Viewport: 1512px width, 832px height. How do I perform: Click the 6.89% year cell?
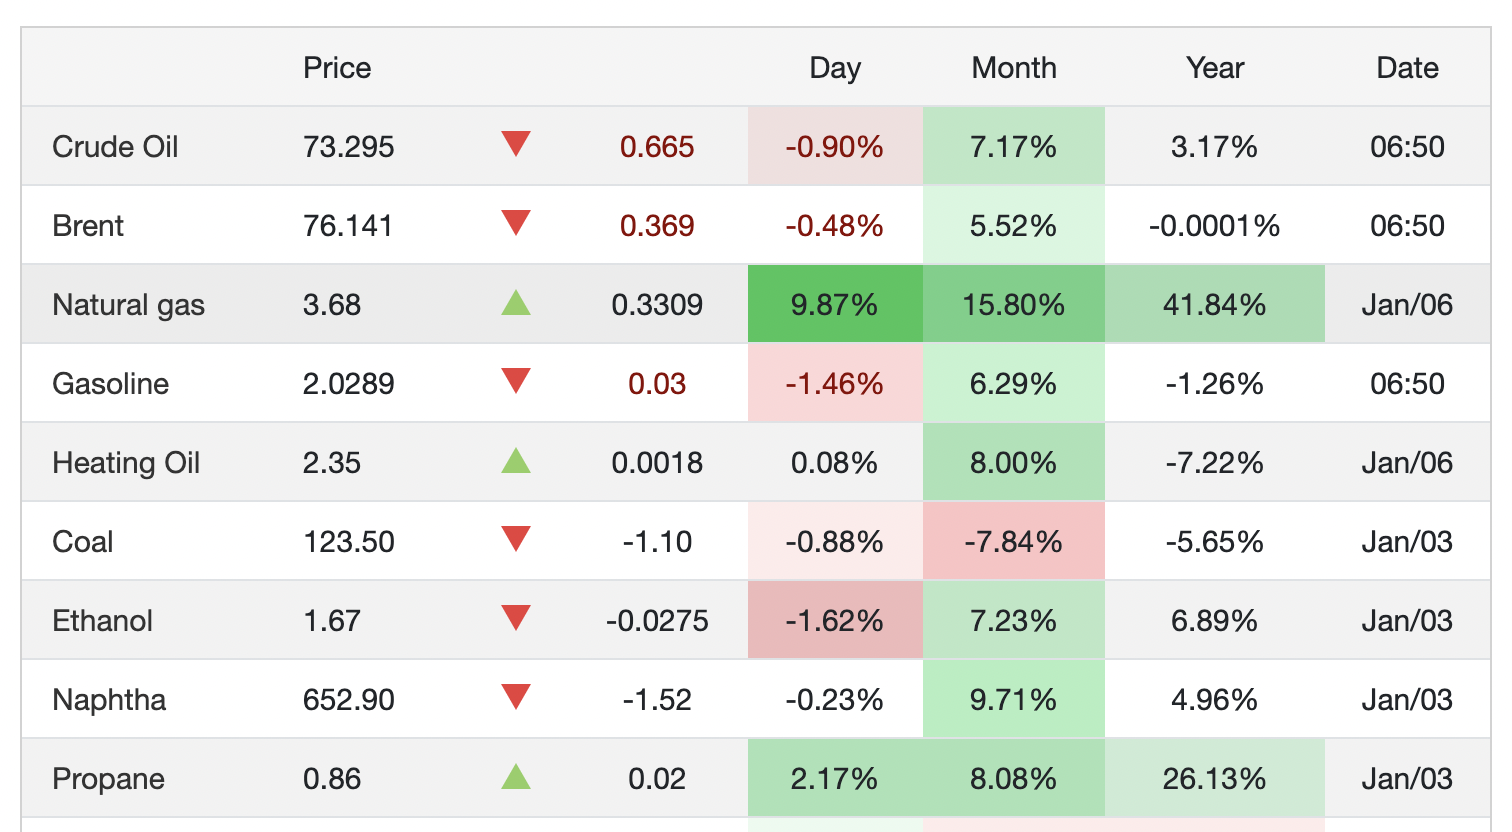tap(1215, 621)
